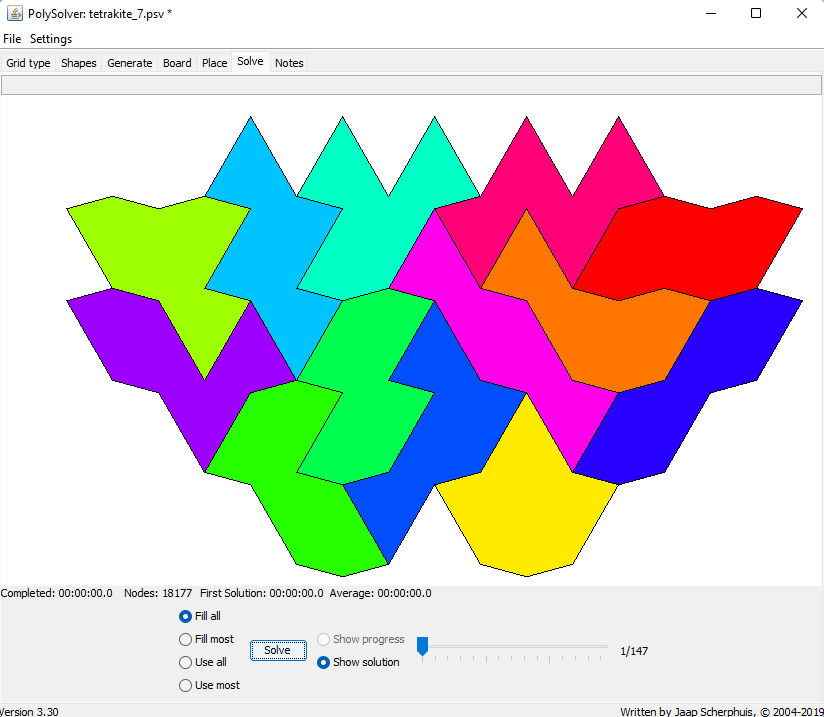The height and width of the screenshot is (717, 824).
Task: Open the Board tab
Action: click(177, 63)
